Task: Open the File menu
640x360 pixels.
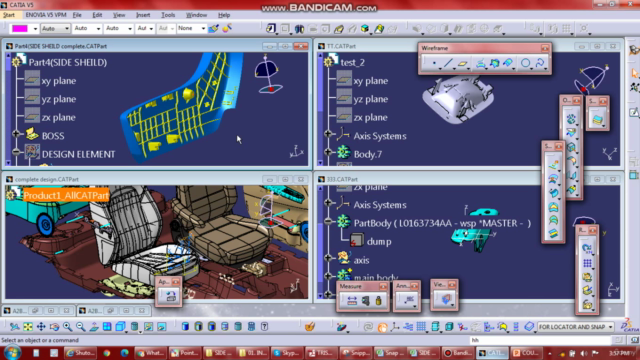Action: click(x=77, y=15)
